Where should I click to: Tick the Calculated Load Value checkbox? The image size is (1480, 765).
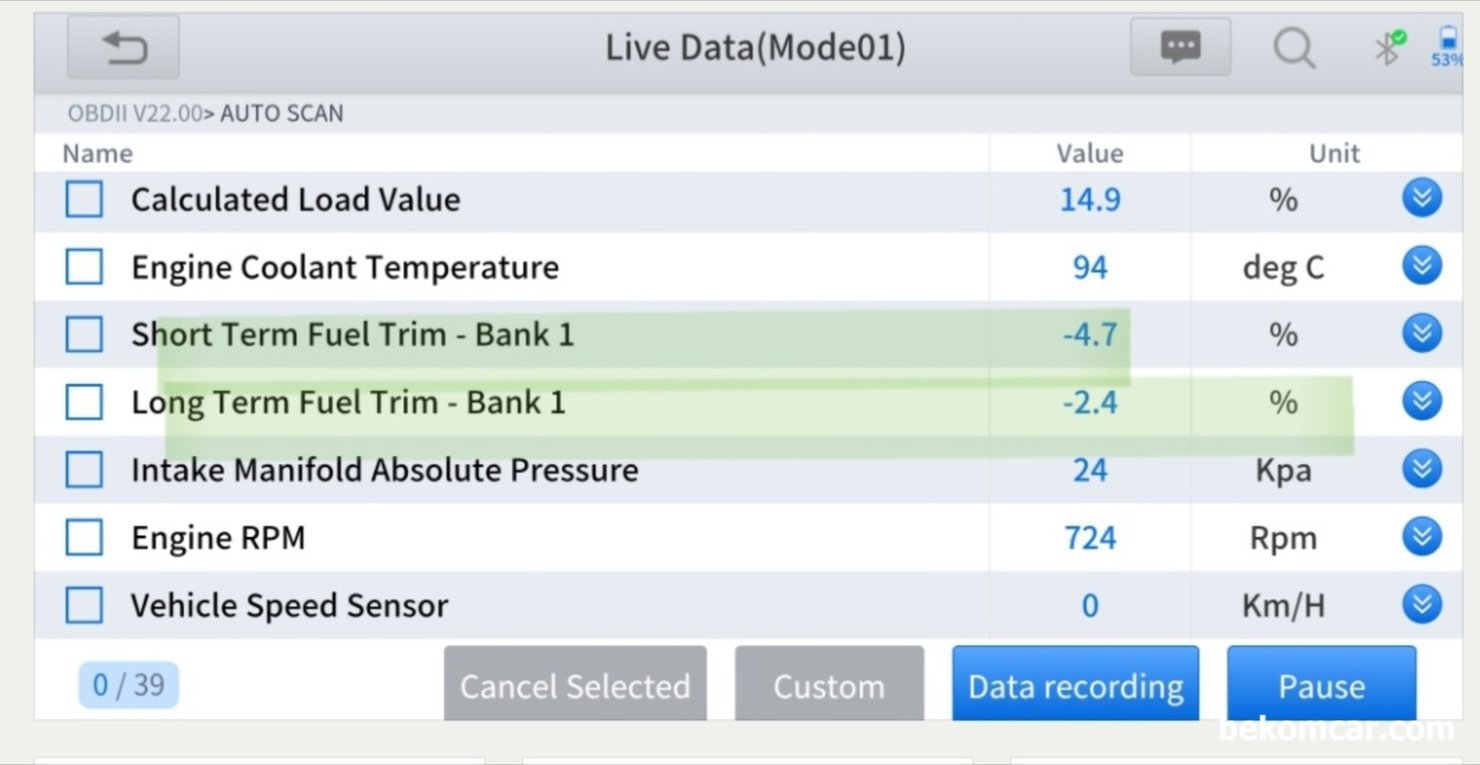click(x=84, y=199)
